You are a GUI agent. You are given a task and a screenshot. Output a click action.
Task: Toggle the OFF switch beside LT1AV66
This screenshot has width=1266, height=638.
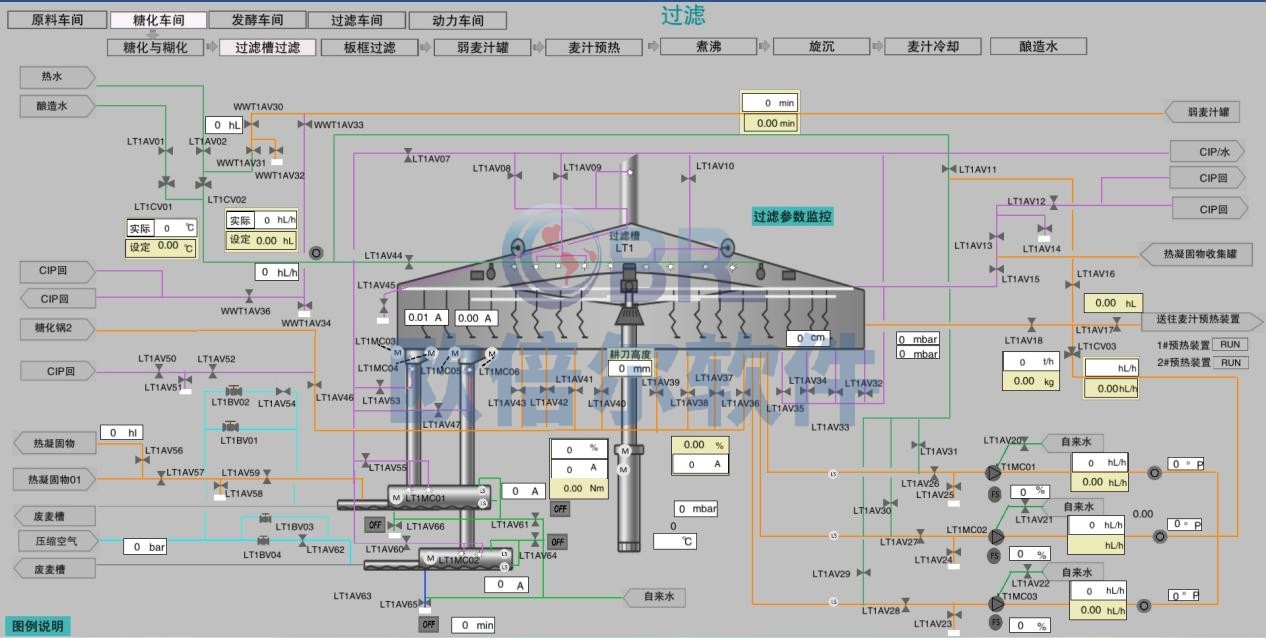click(x=375, y=524)
